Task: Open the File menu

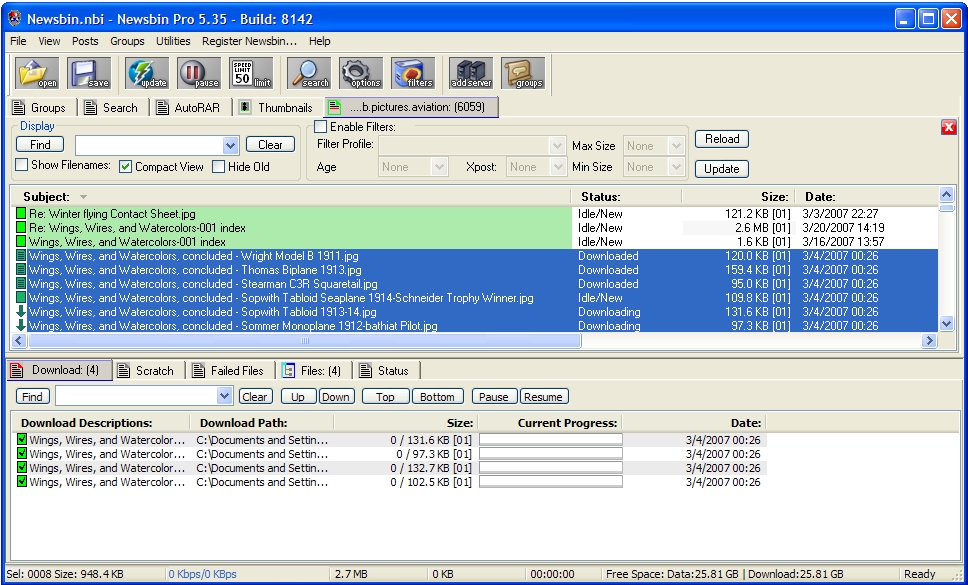Action: click(19, 41)
